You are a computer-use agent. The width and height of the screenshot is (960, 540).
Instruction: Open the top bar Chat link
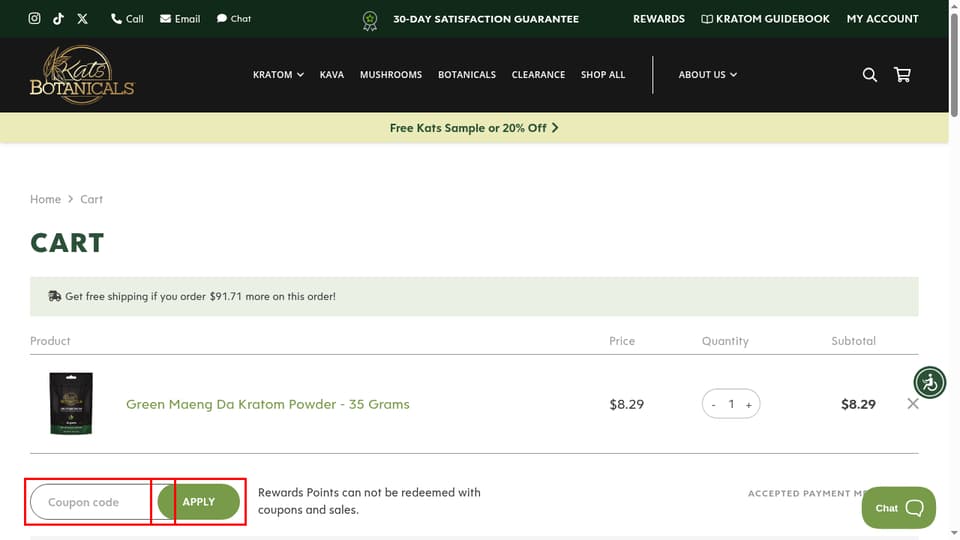click(x=234, y=18)
